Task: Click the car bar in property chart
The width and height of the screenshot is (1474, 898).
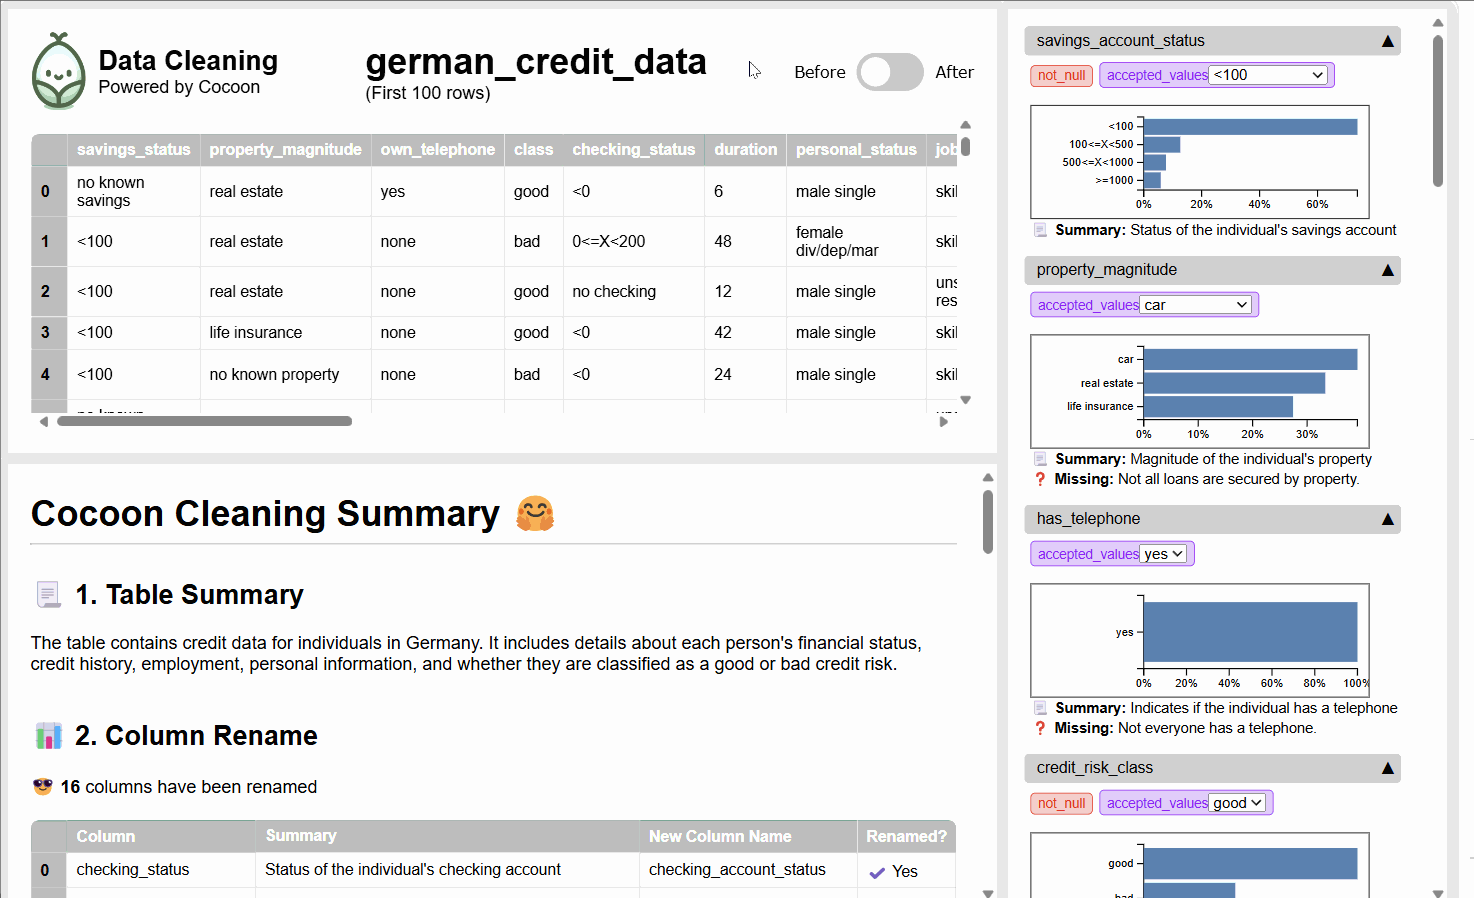Action: point(1250,359)
